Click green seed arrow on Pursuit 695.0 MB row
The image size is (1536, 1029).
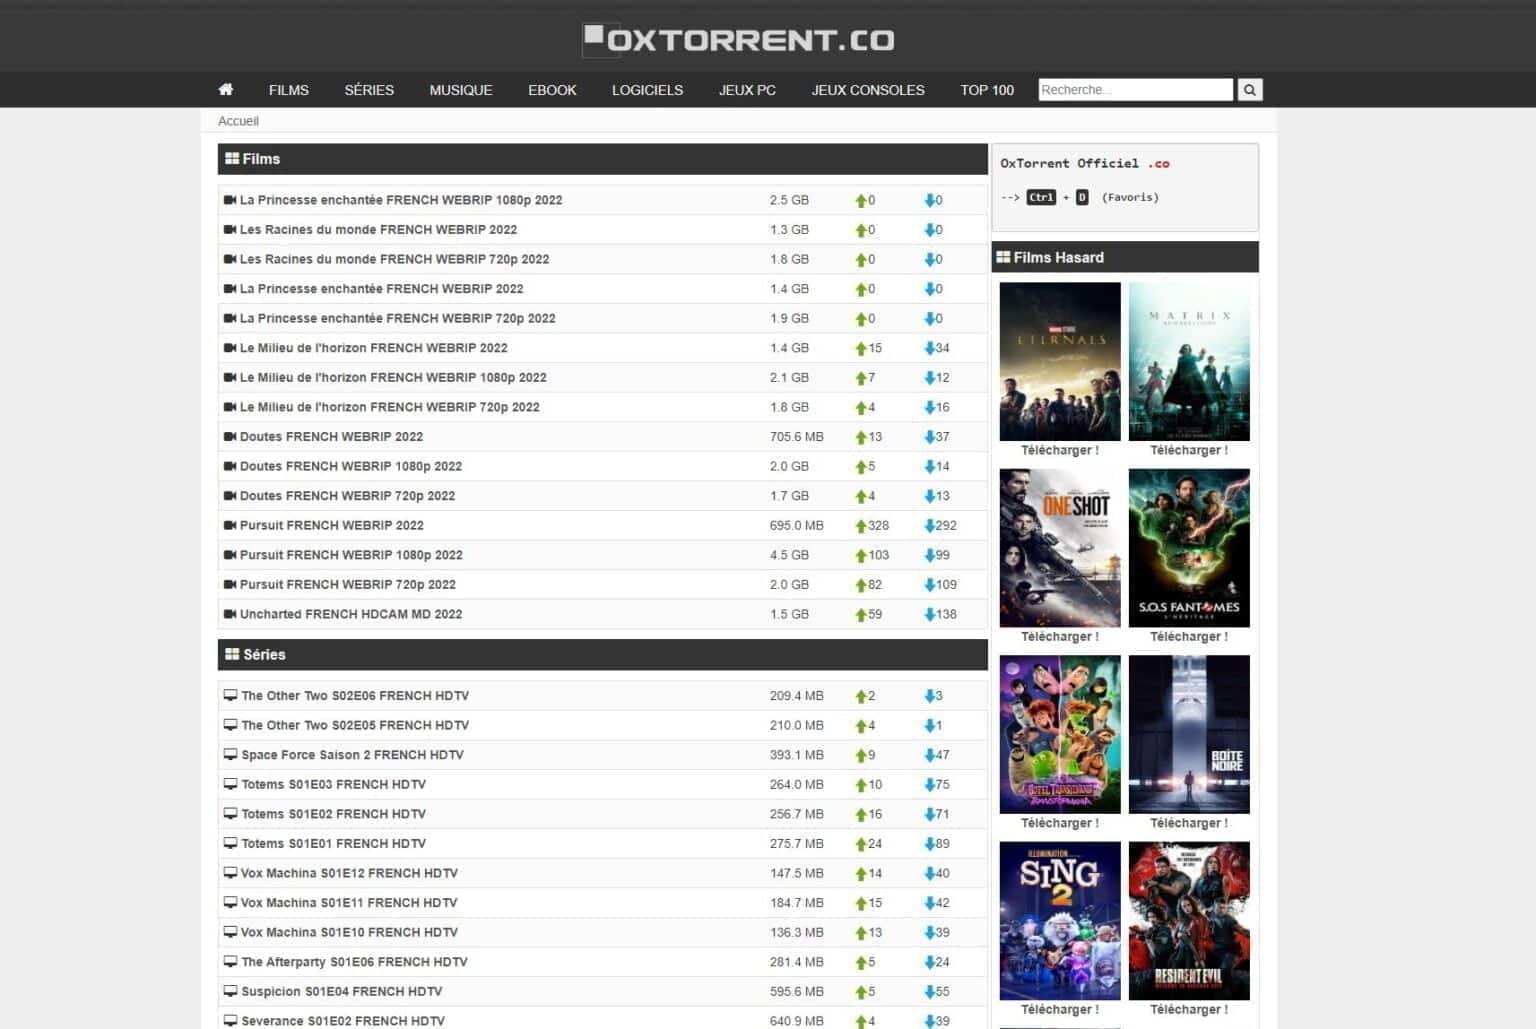click(861, 526)
